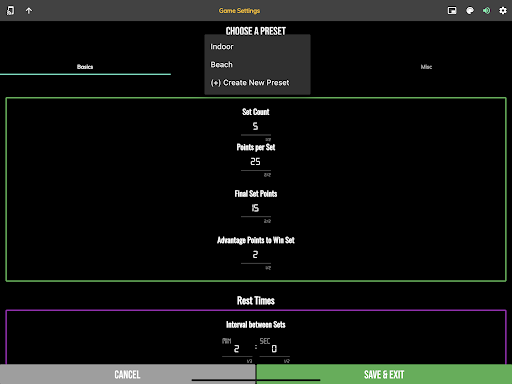Edit the Points per Set value

256,162
